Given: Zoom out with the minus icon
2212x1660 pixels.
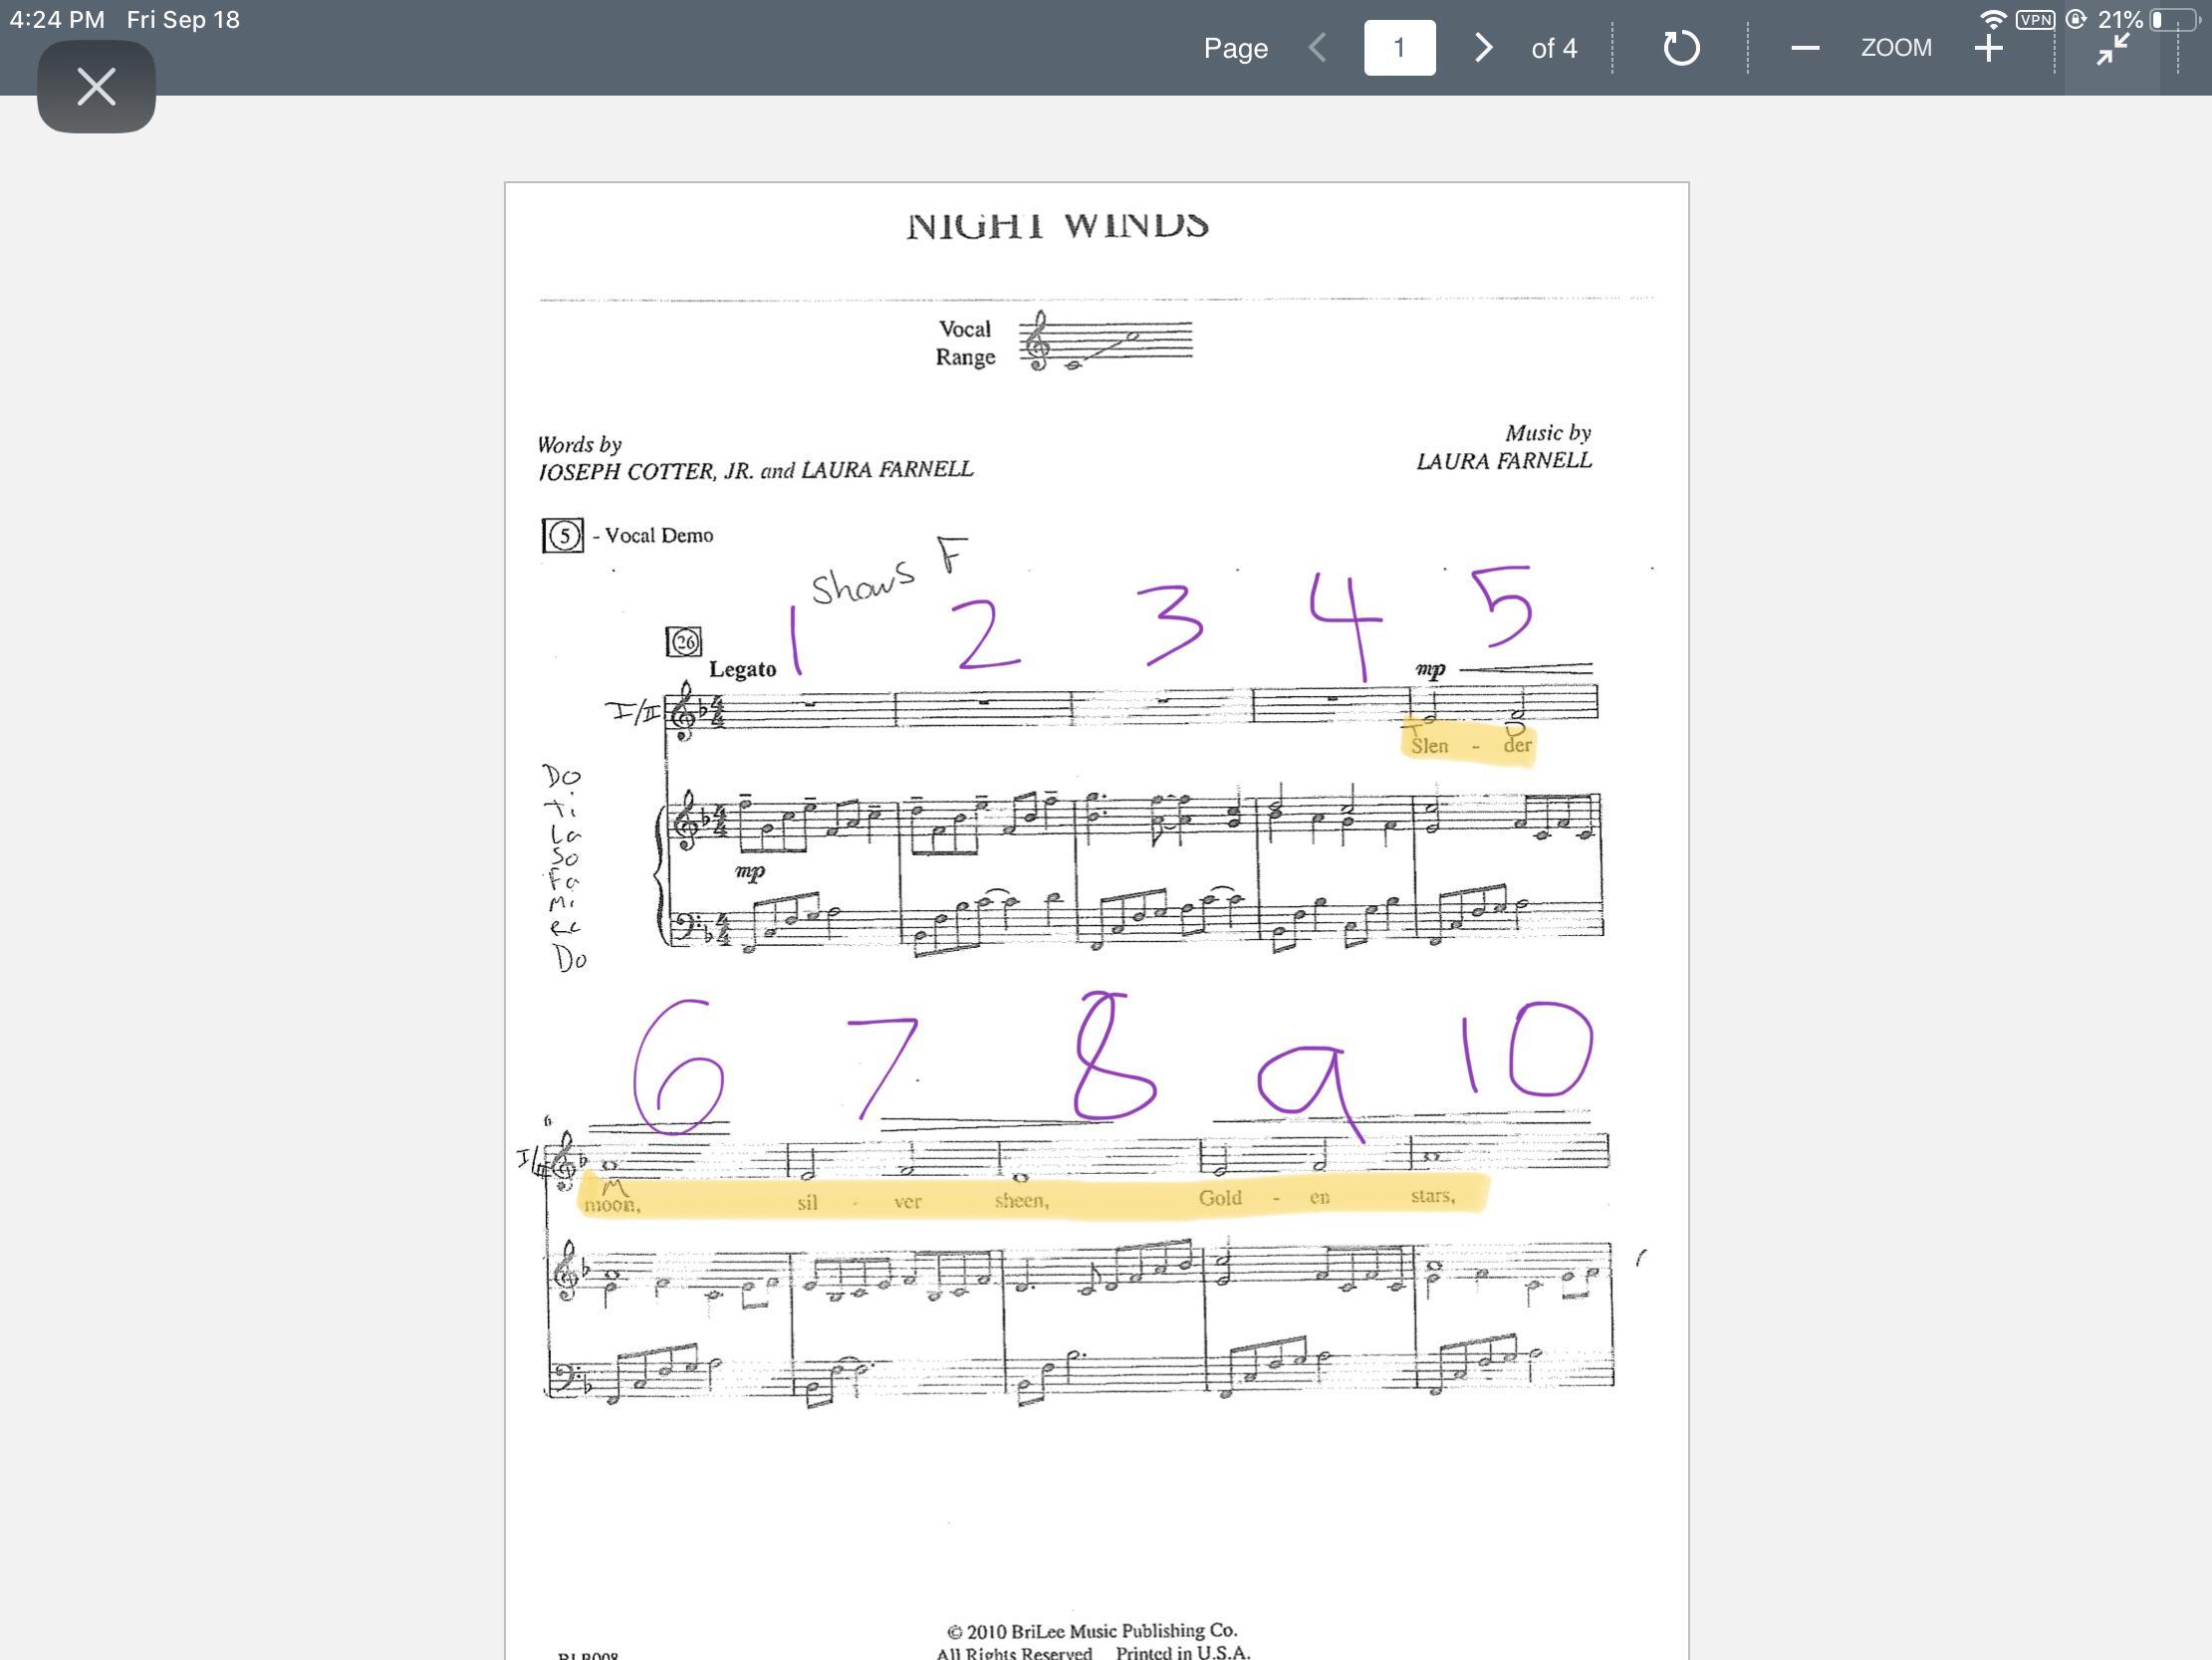Looking at the screenshot, I should click(x=1804, y=48).
